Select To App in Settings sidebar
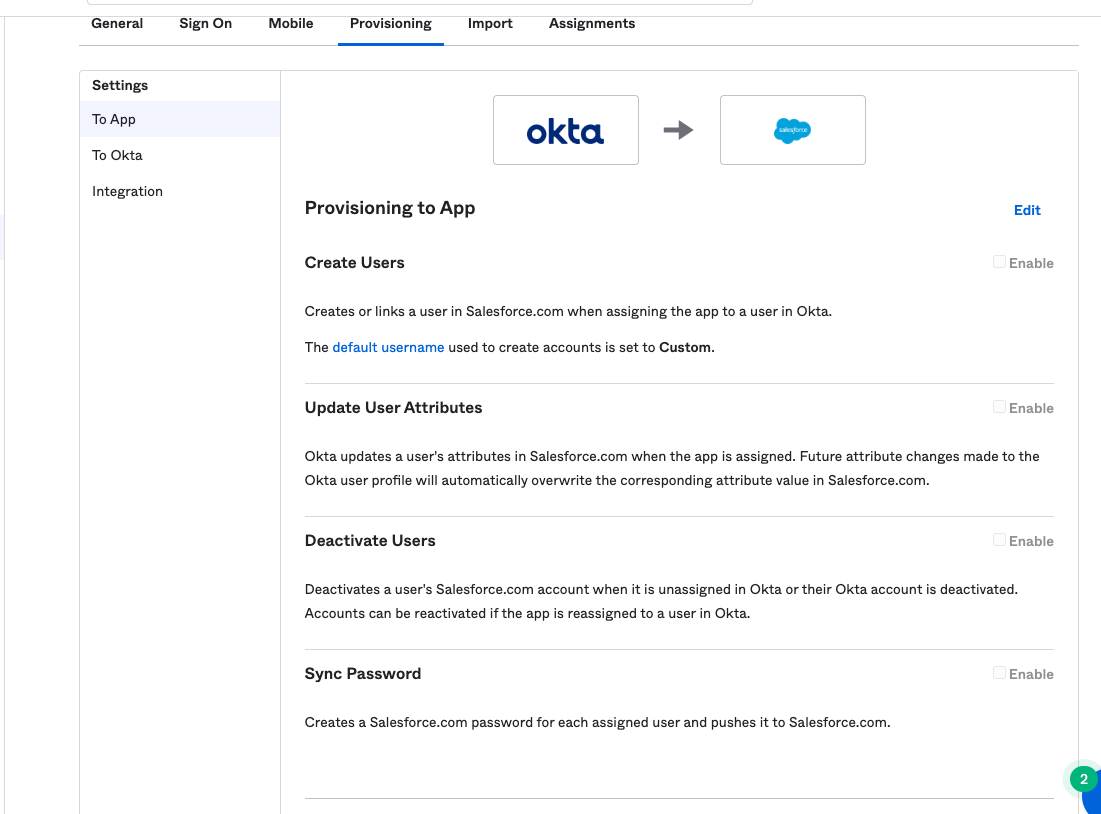The image size is (1101, 814). point(180,119)
